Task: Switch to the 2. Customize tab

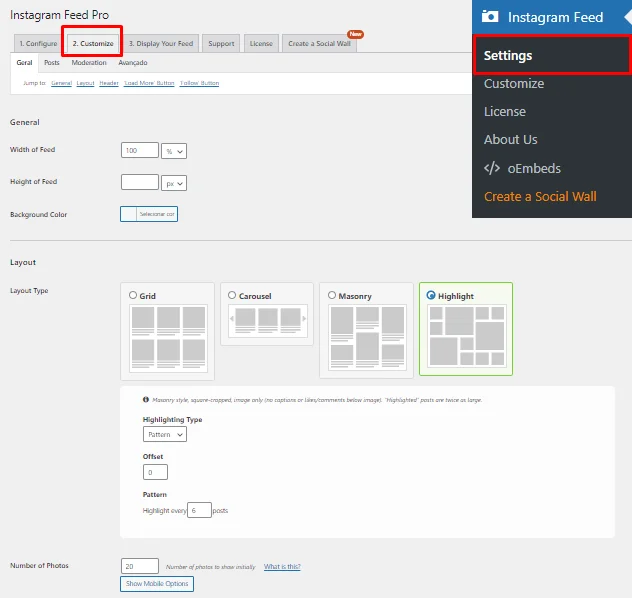Action: pyautogui.click(x=93, y=43)
